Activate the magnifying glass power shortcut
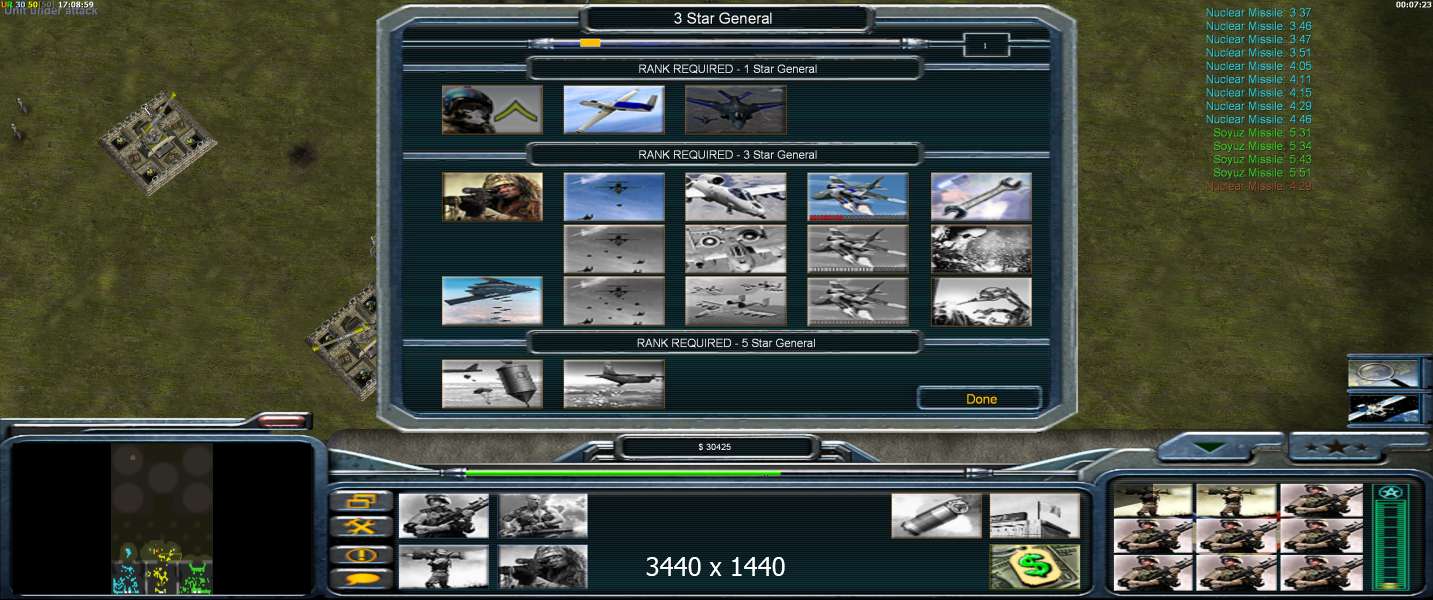Image resolution: width=1433 pixels, height=600 pixels. [x=1383, y=373]
